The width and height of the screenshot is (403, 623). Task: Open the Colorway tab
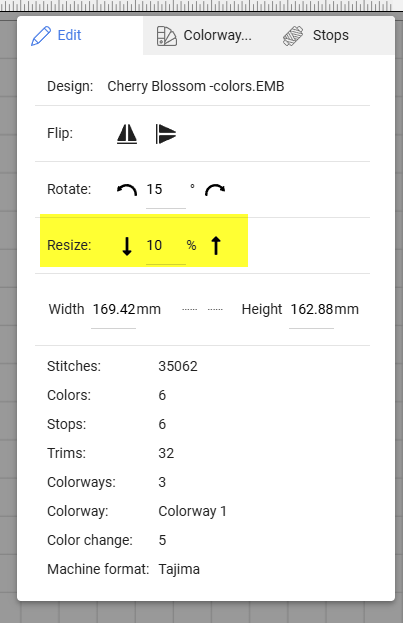(204, 35)
